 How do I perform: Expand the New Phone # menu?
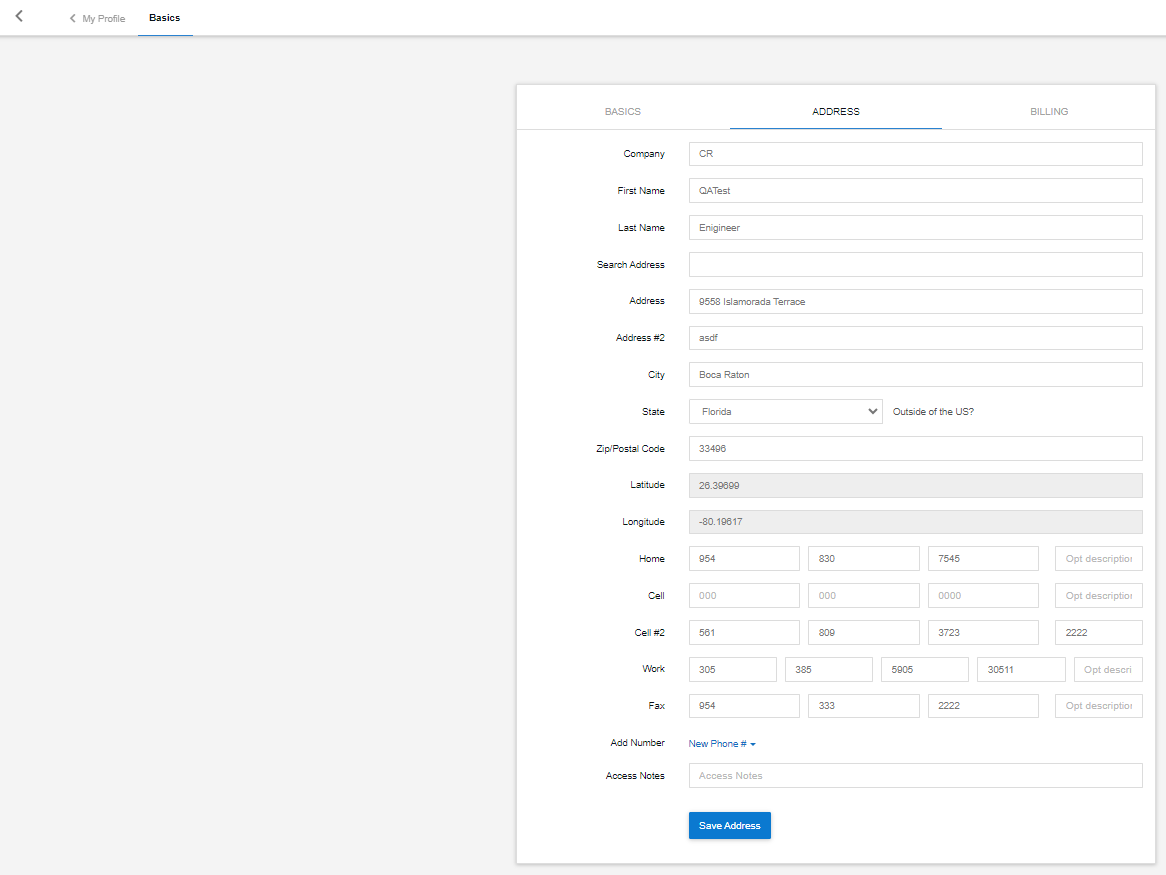(x=716, y=743)
